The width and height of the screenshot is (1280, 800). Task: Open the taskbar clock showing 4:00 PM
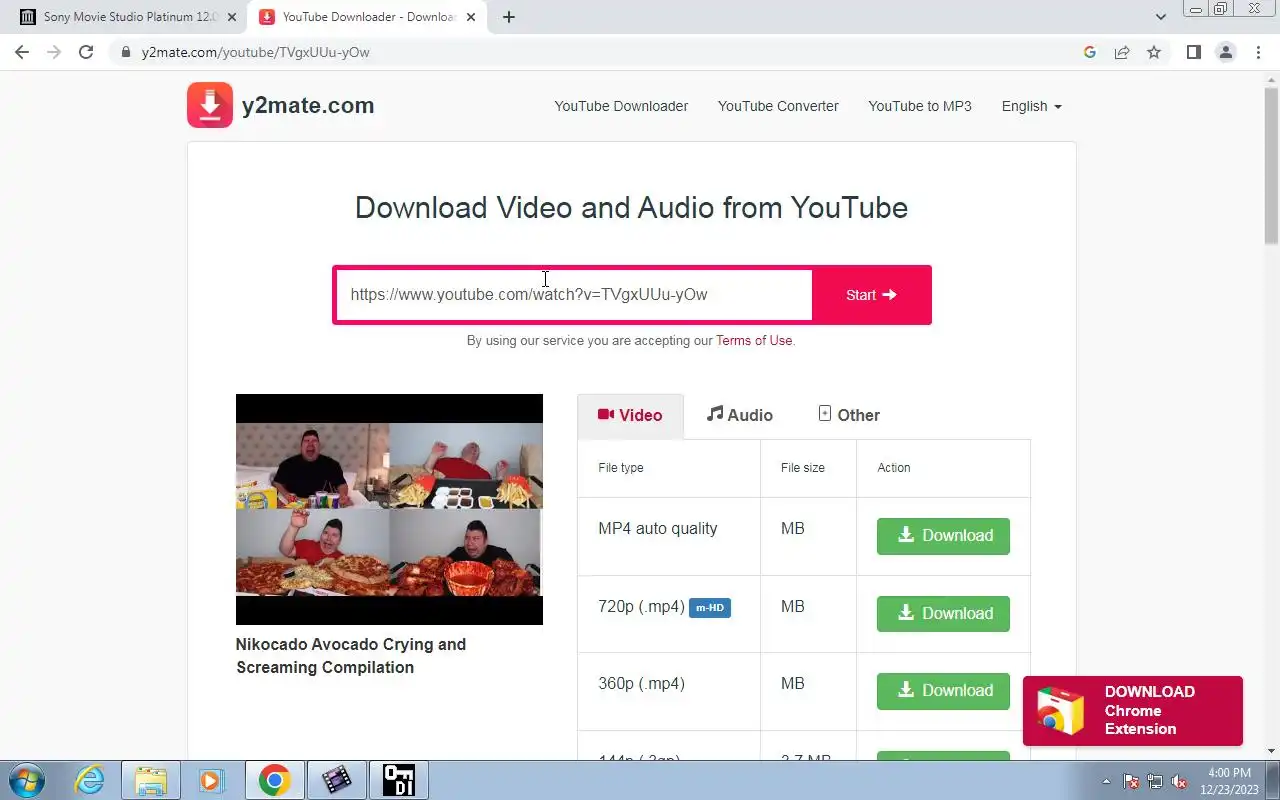[1230, 781]
